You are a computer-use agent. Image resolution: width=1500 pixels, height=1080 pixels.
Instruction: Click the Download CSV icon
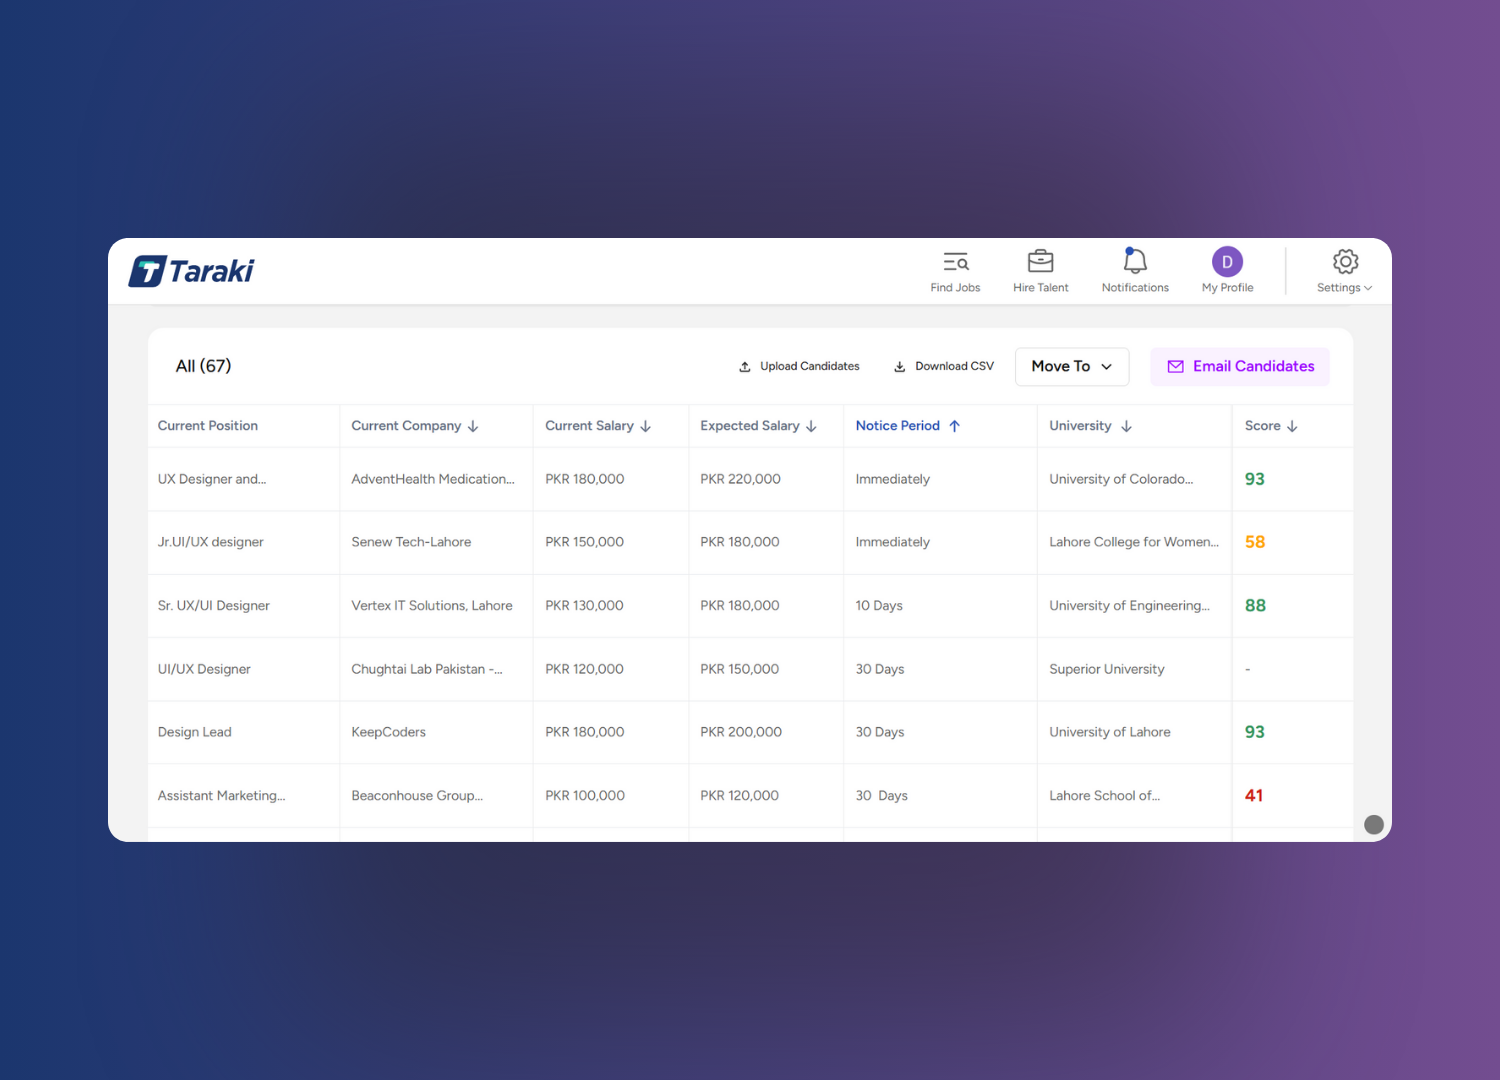(900, 367)
